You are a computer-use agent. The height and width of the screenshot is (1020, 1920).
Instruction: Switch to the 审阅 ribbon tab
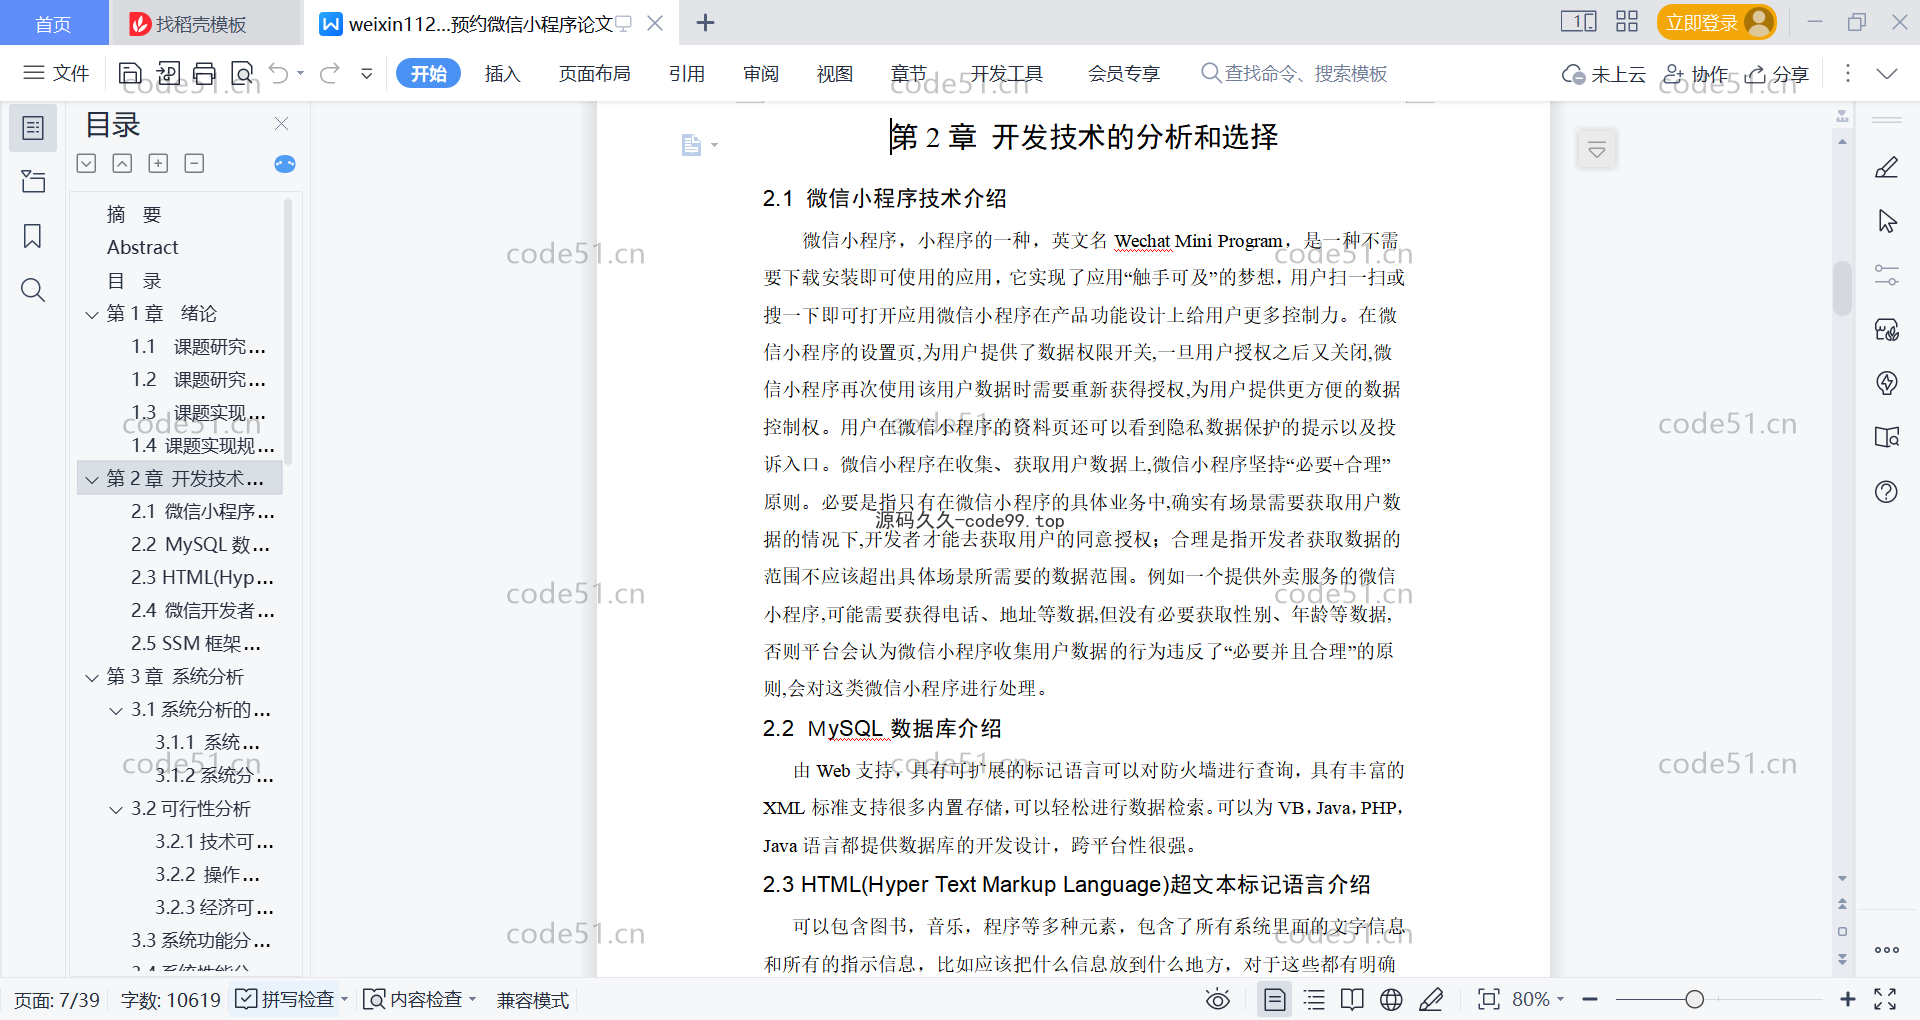(761, 73)
